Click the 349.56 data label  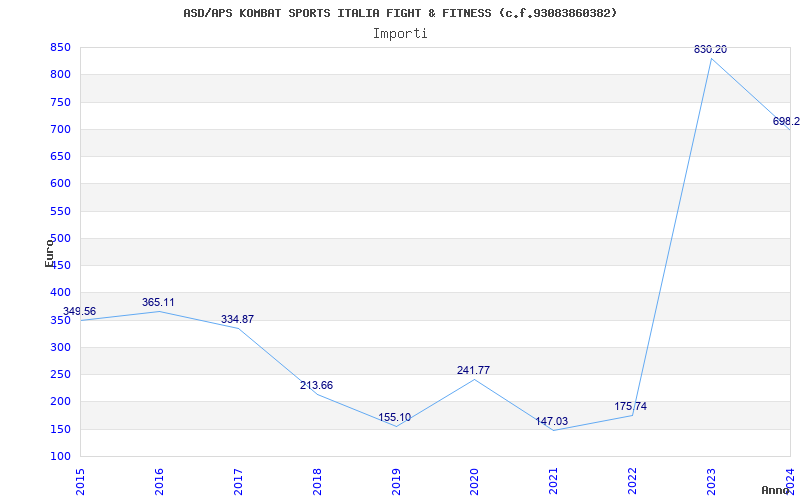pos(79,312)
